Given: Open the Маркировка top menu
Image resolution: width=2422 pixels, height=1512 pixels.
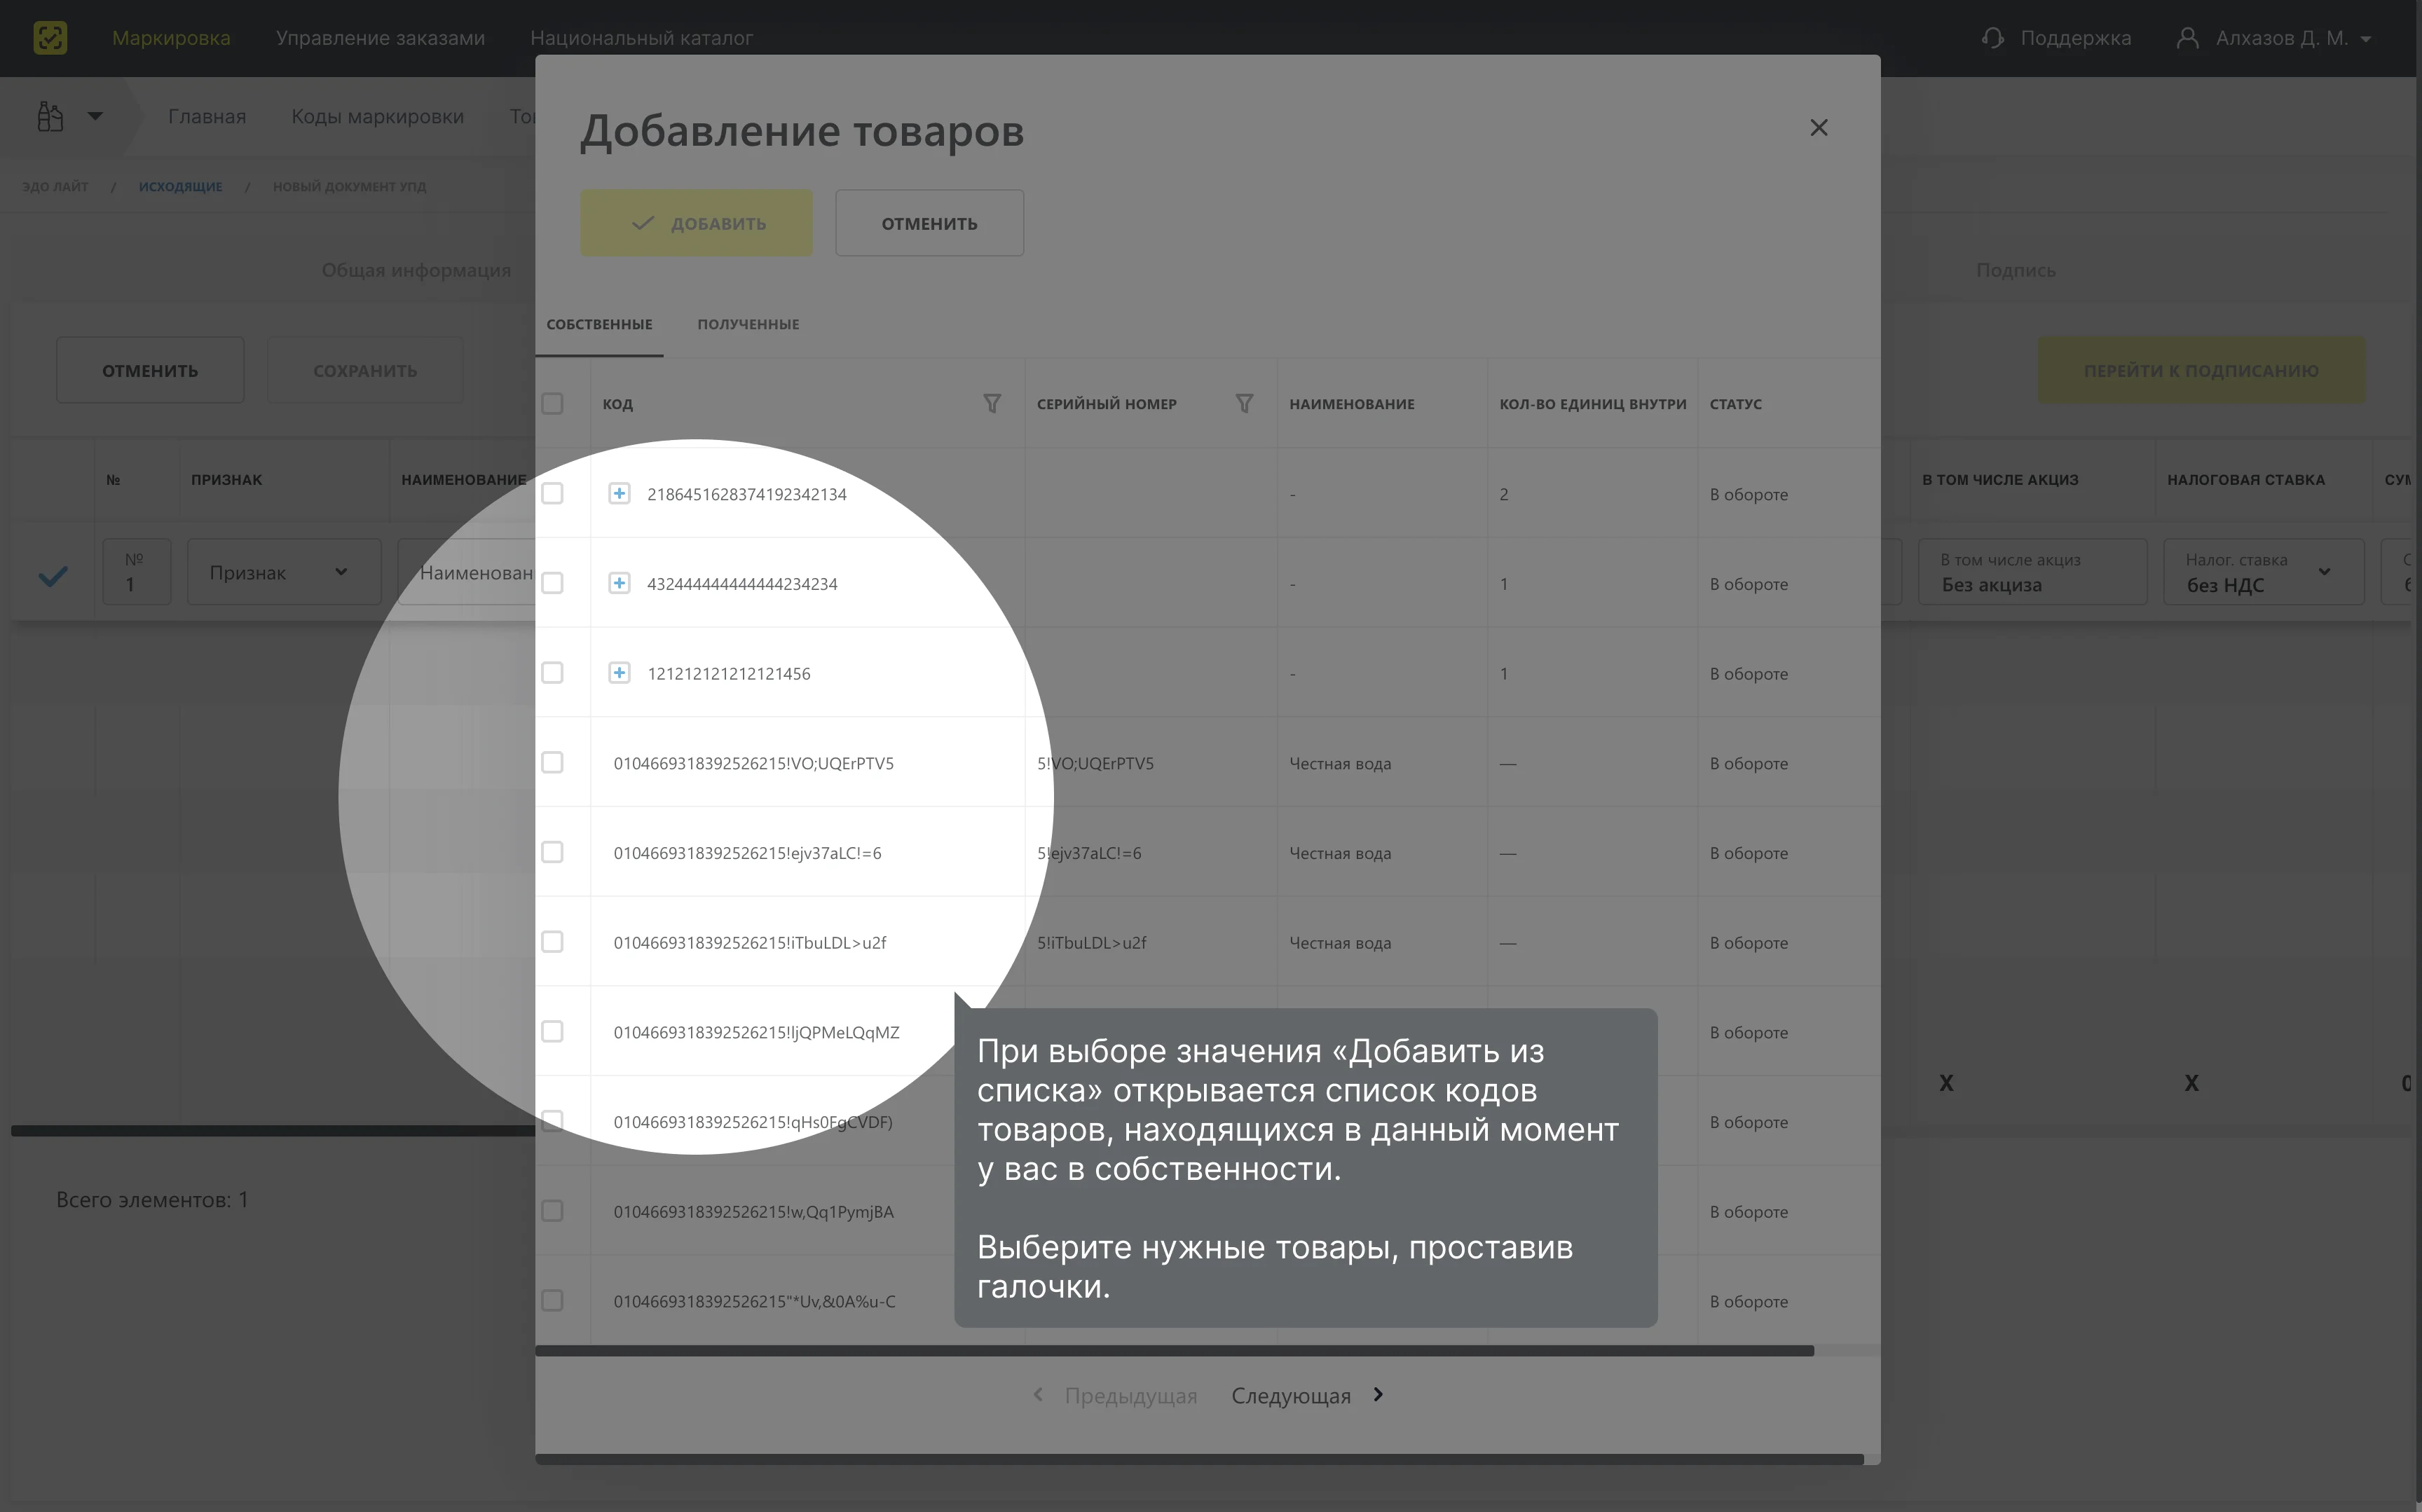Looking at the screenshot, I should pyautogui.click(x=171, y=38).
